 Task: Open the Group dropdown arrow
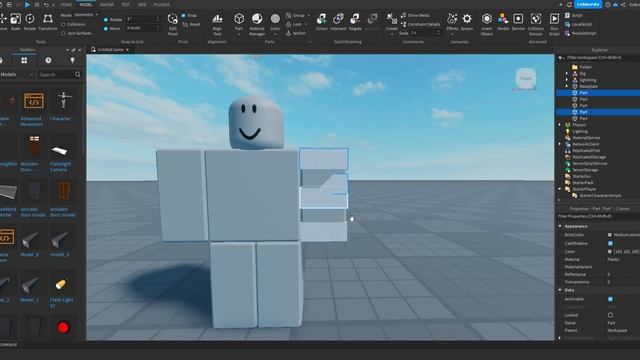(x=309, y=16)
